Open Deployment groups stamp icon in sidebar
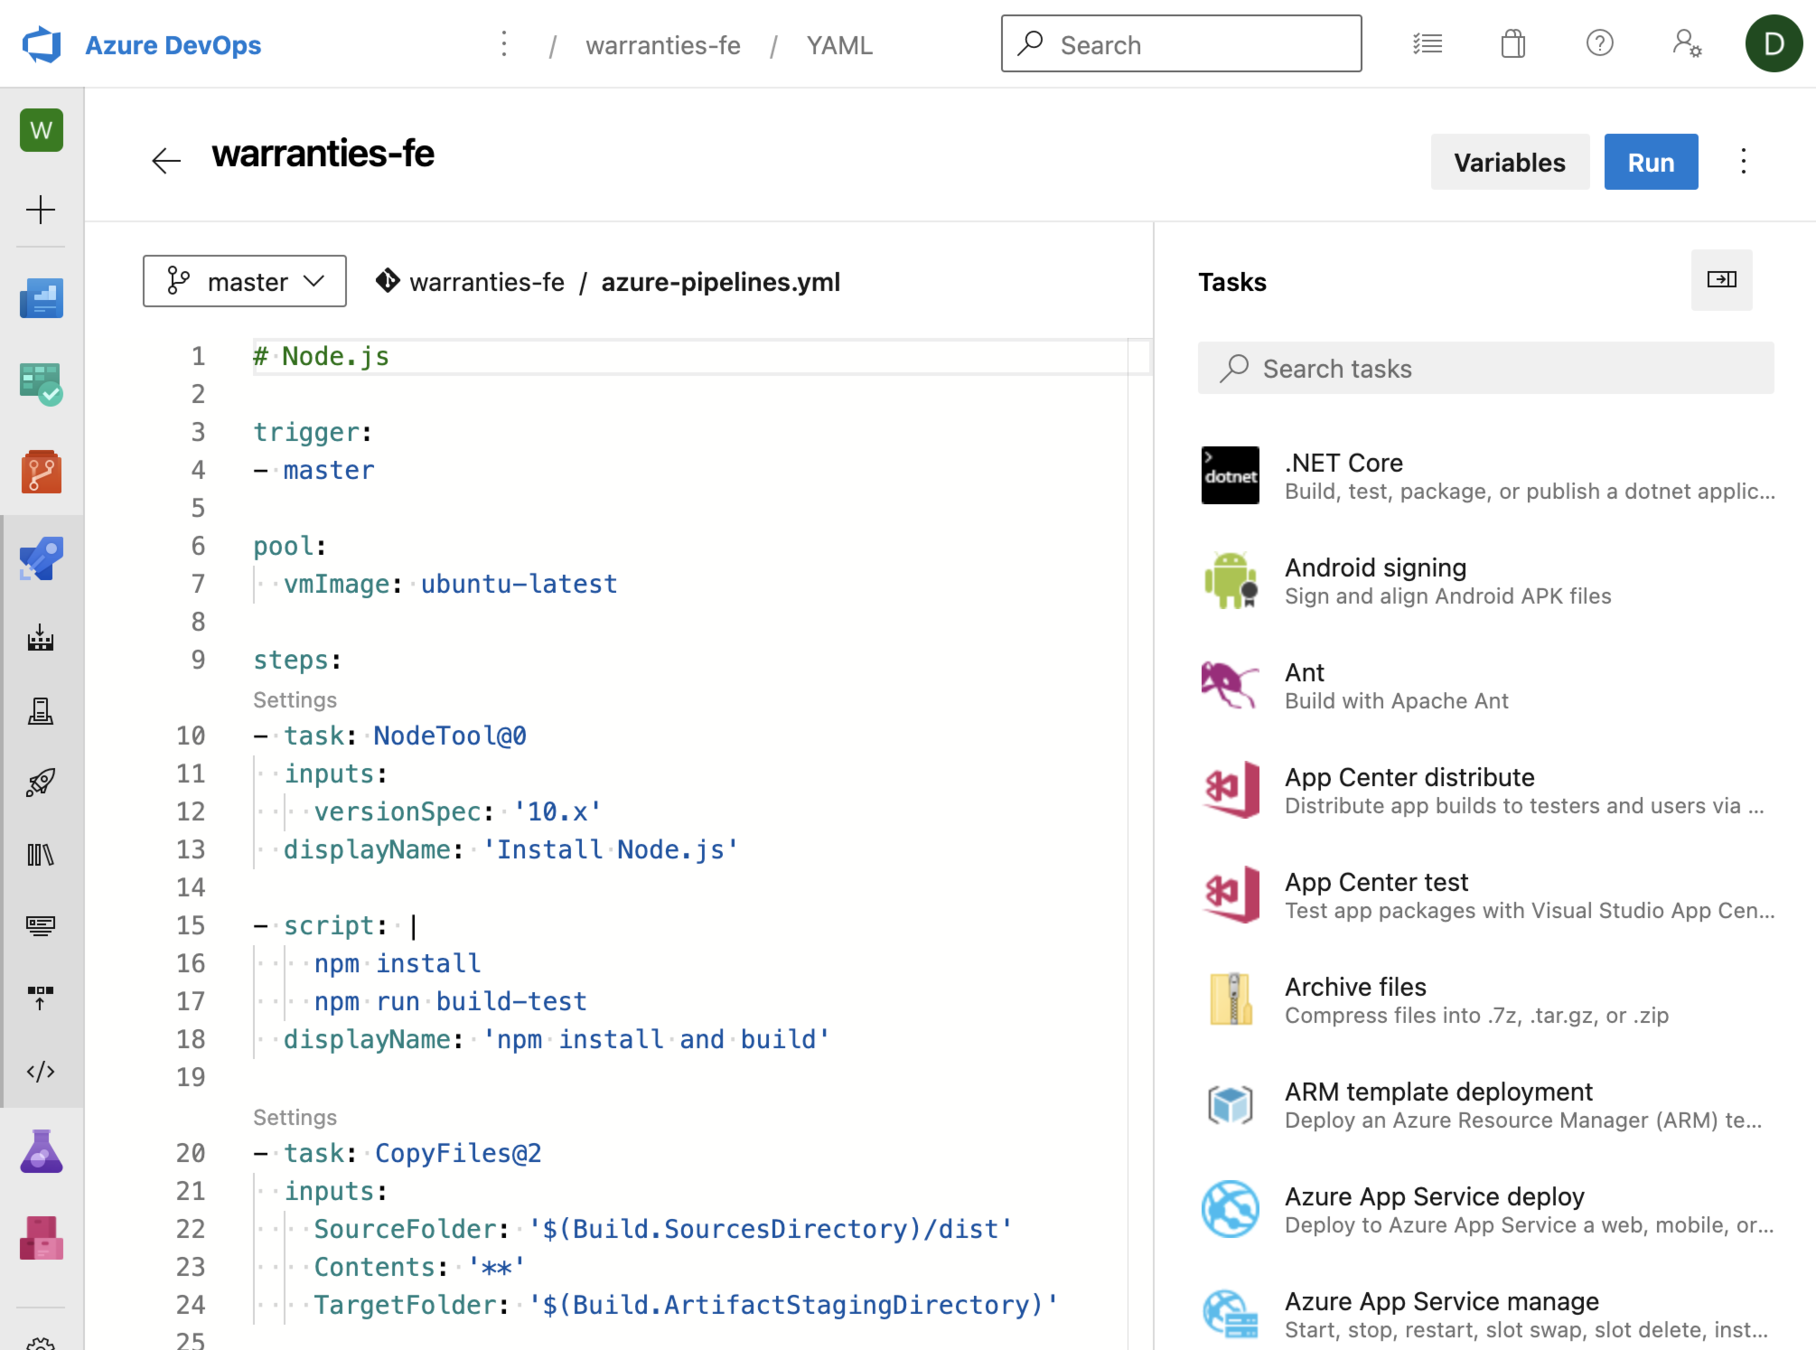This screenshot has width=1816, height=1350. pos(41,711)
